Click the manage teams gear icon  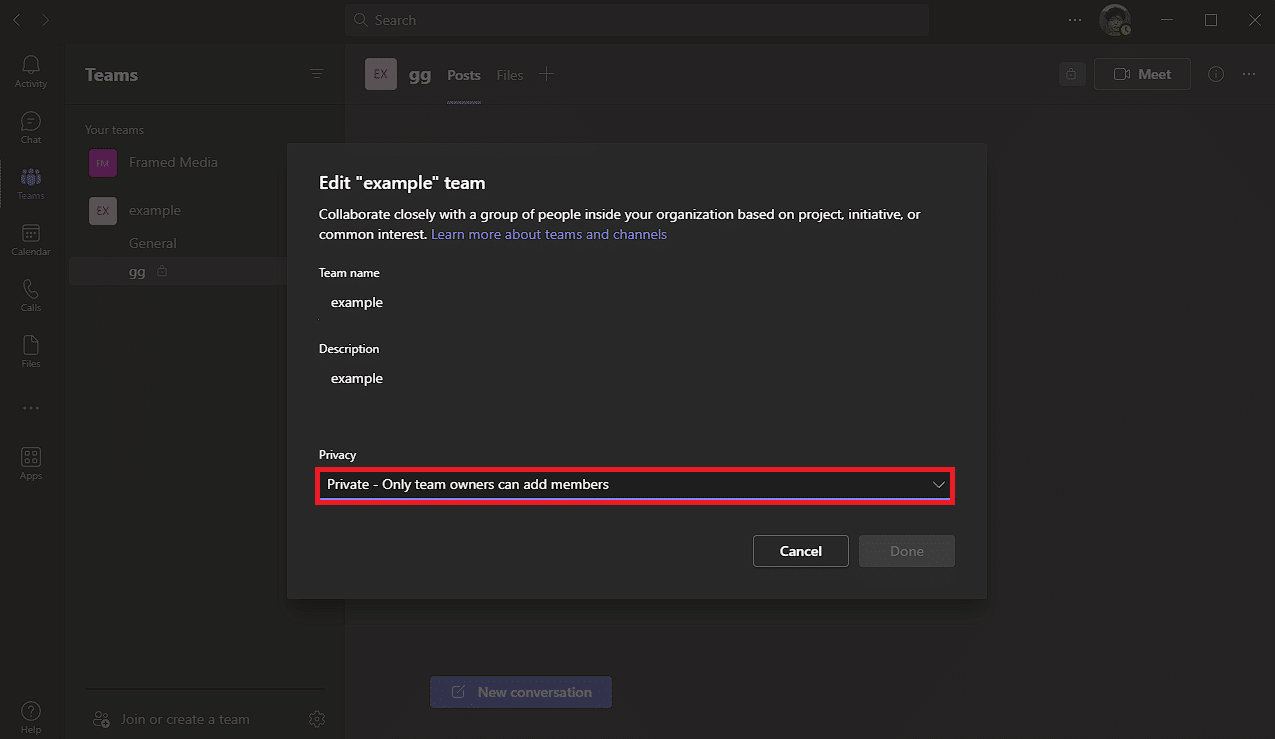click(317, 719)
